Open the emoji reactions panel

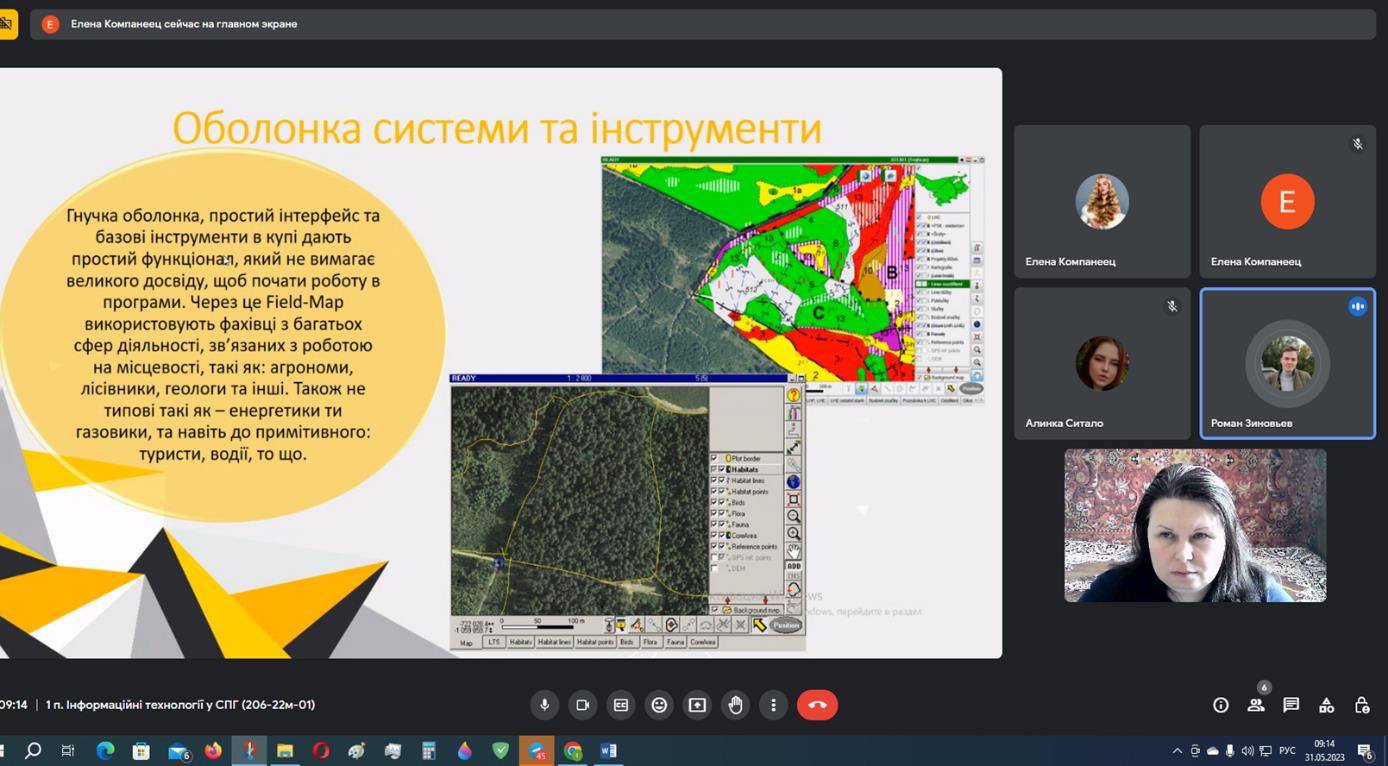pos(659,705)
